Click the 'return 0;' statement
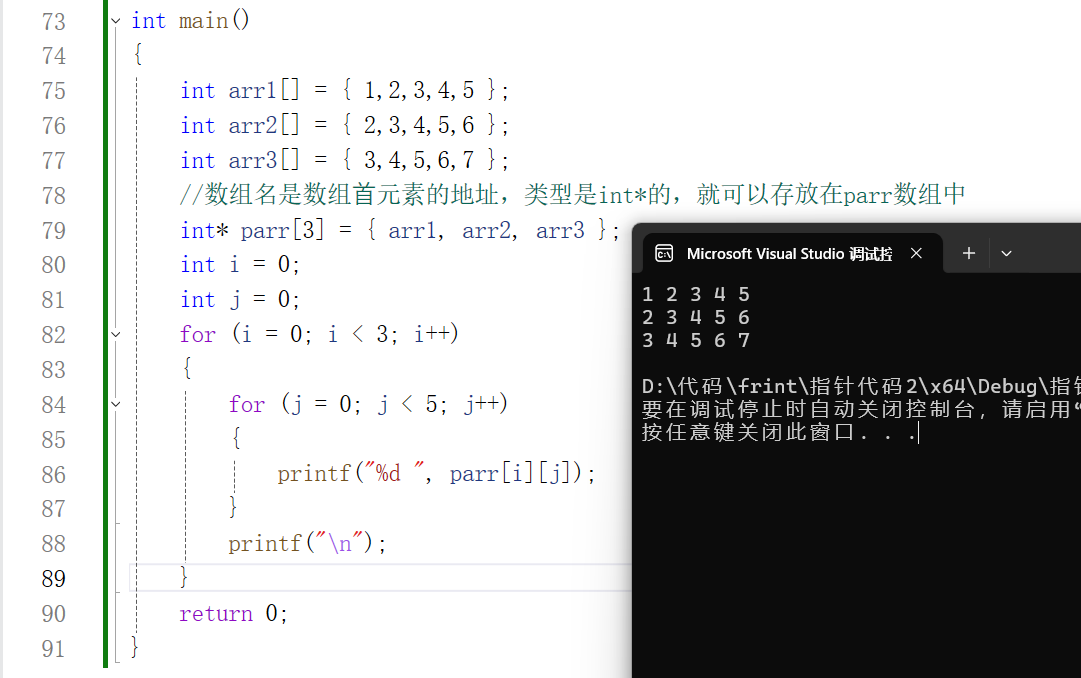1081x678 pixels. 234,613
